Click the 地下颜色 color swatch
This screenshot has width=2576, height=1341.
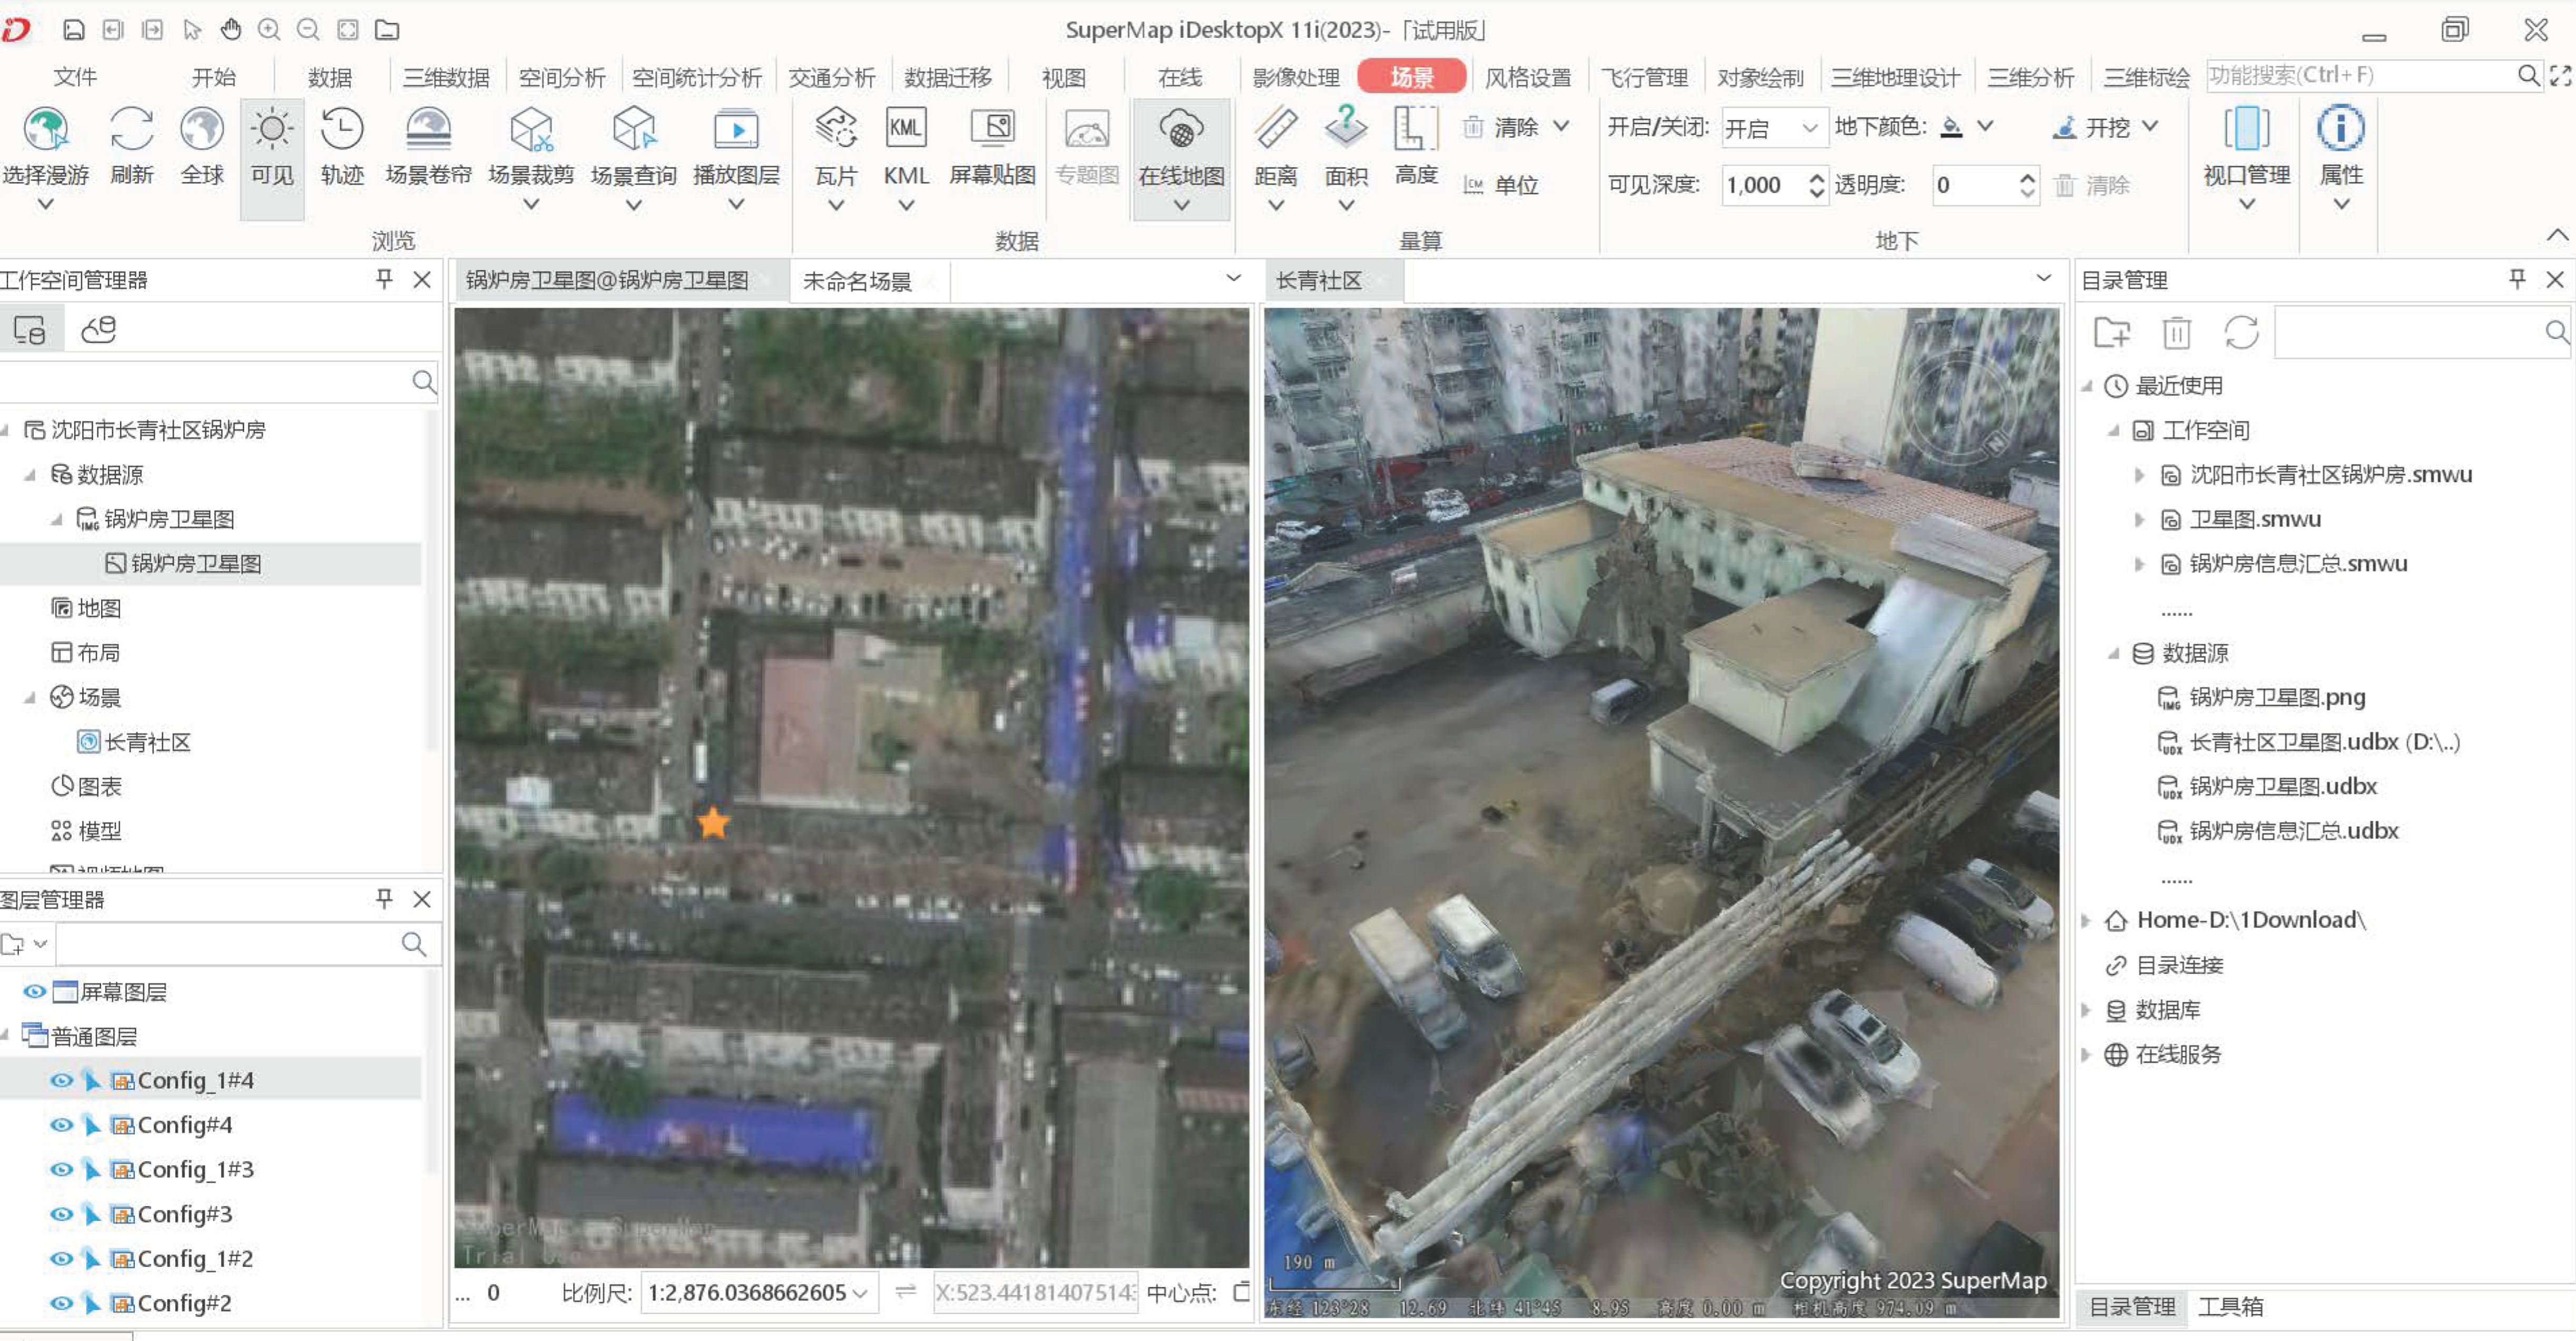(1951, 127)
